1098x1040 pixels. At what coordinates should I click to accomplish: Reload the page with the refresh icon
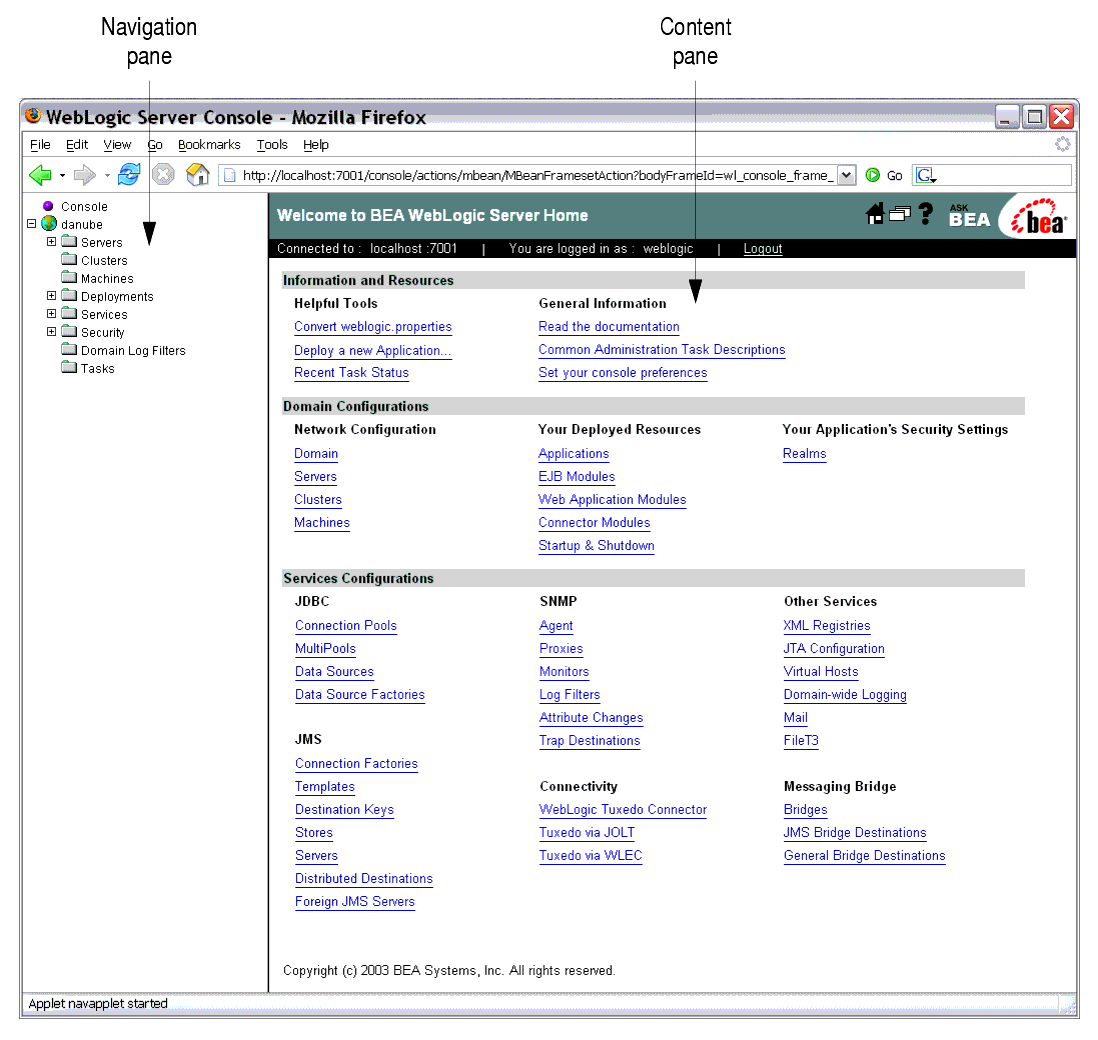click(128, 173)
